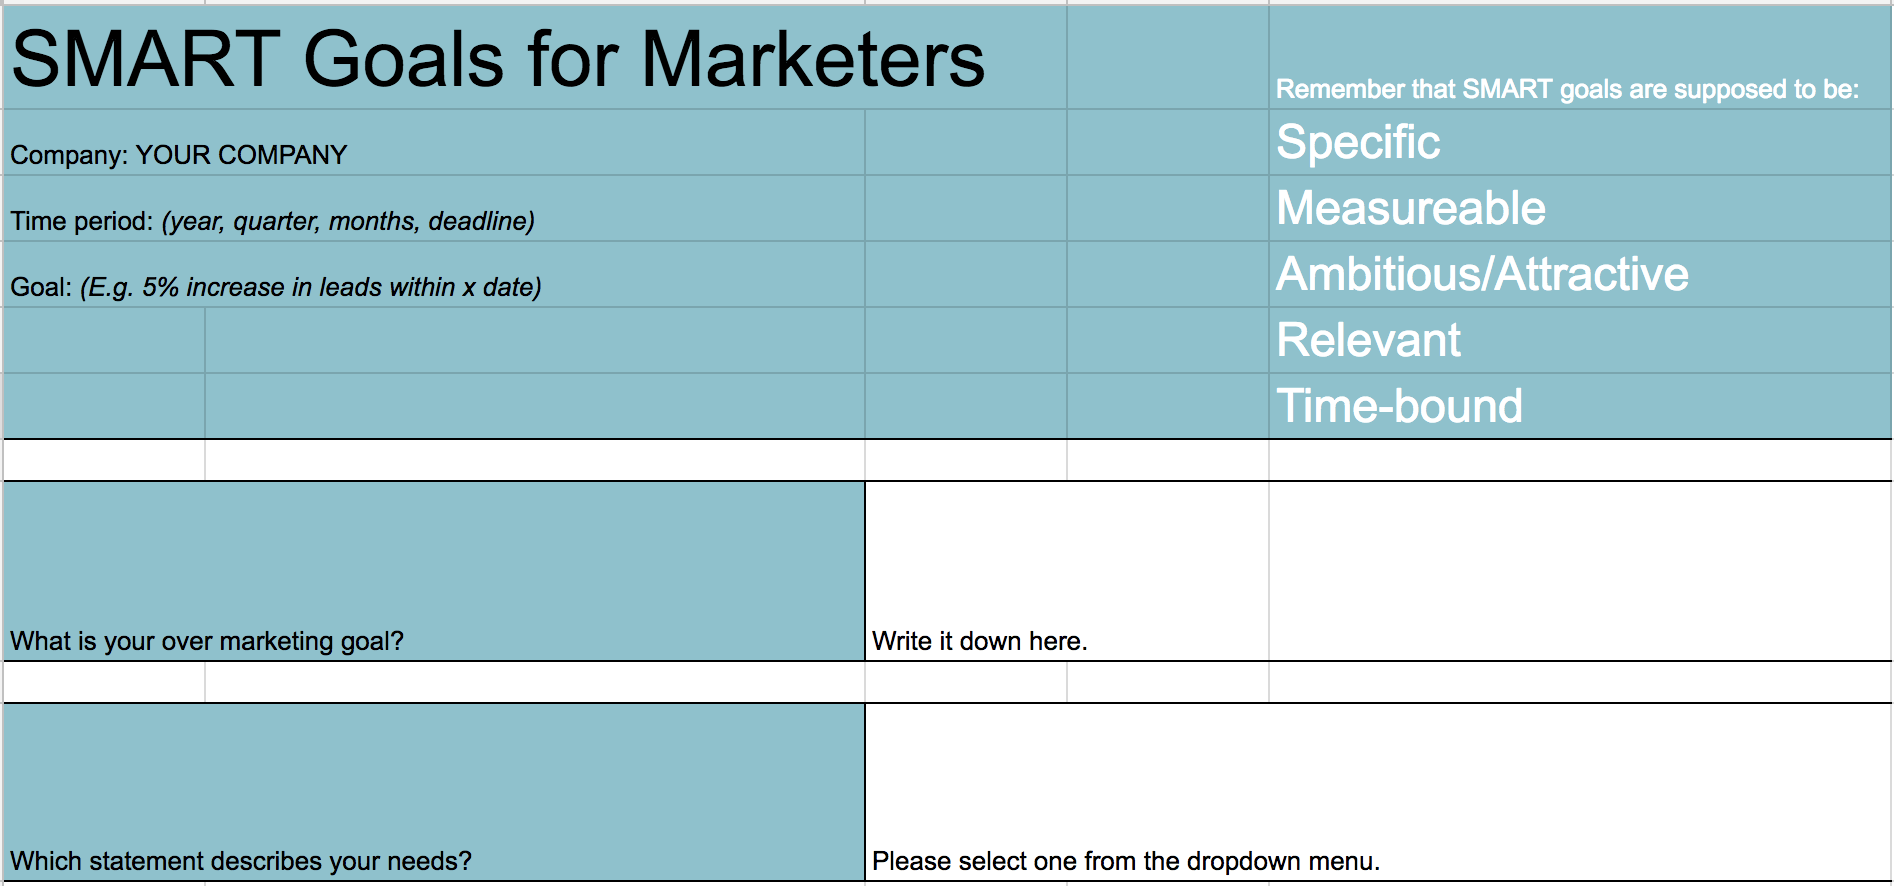Viewport: 1894px width, 886px height.
Task: Select the empty cell immediately right of Goal cell
Action: [965, 274]
